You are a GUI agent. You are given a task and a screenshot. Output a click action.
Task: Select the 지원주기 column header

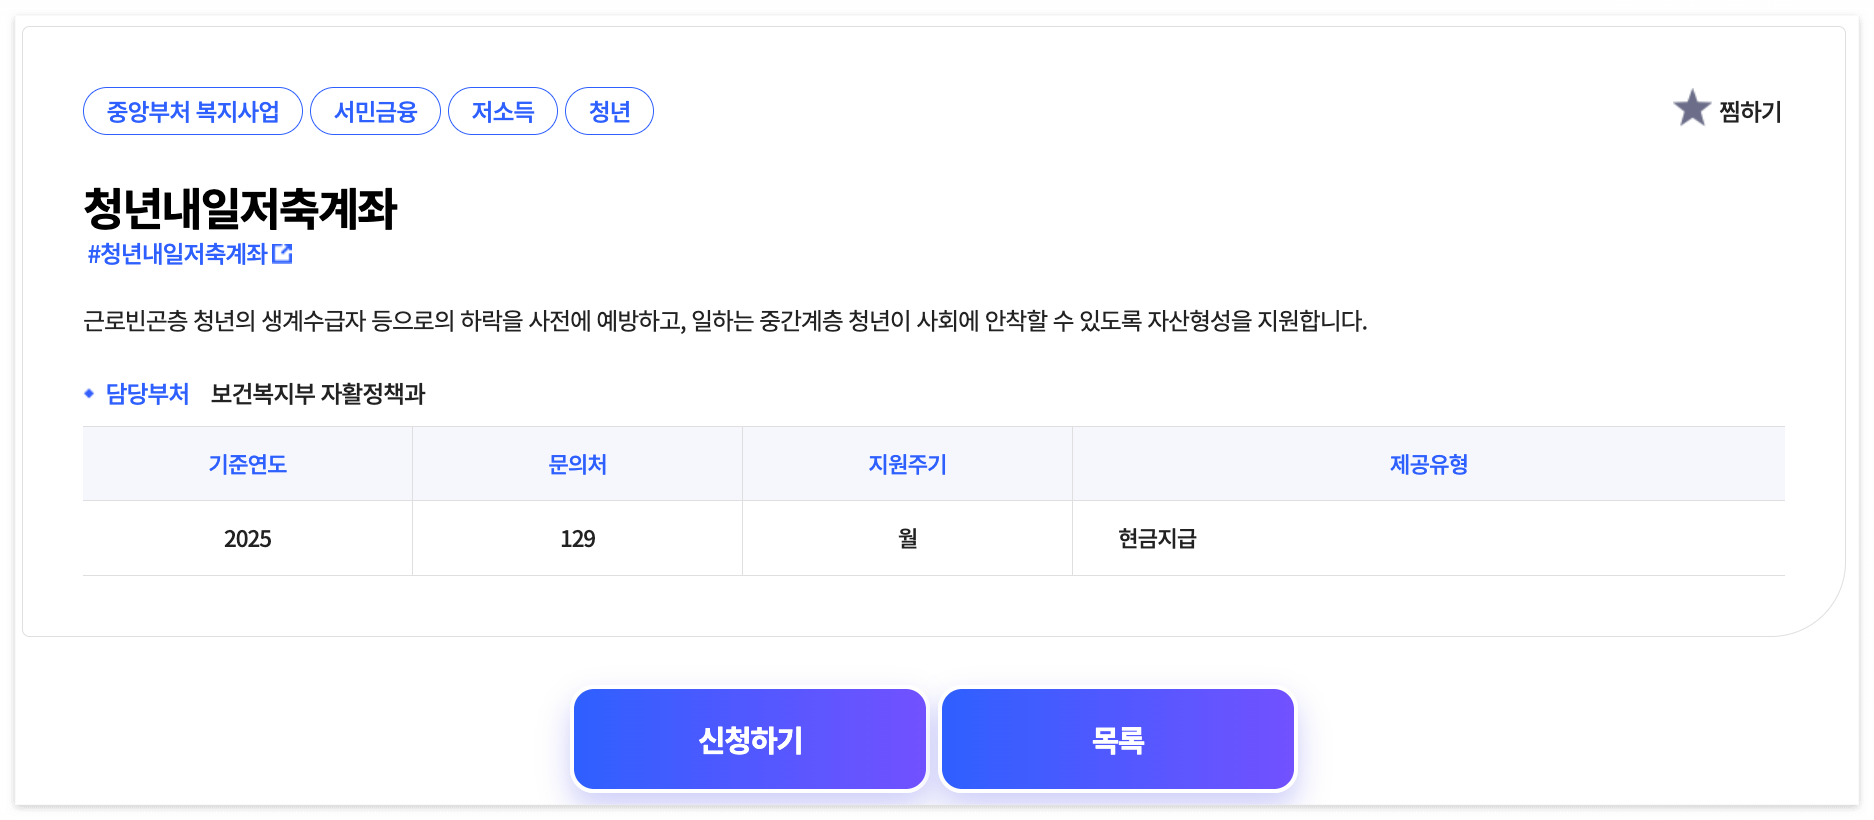(907, 463)
